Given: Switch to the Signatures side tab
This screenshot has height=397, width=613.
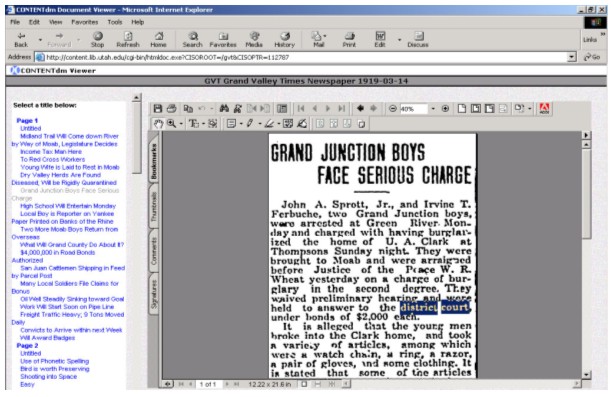Looking at the screenshot, I should click(x=154, y=294).
